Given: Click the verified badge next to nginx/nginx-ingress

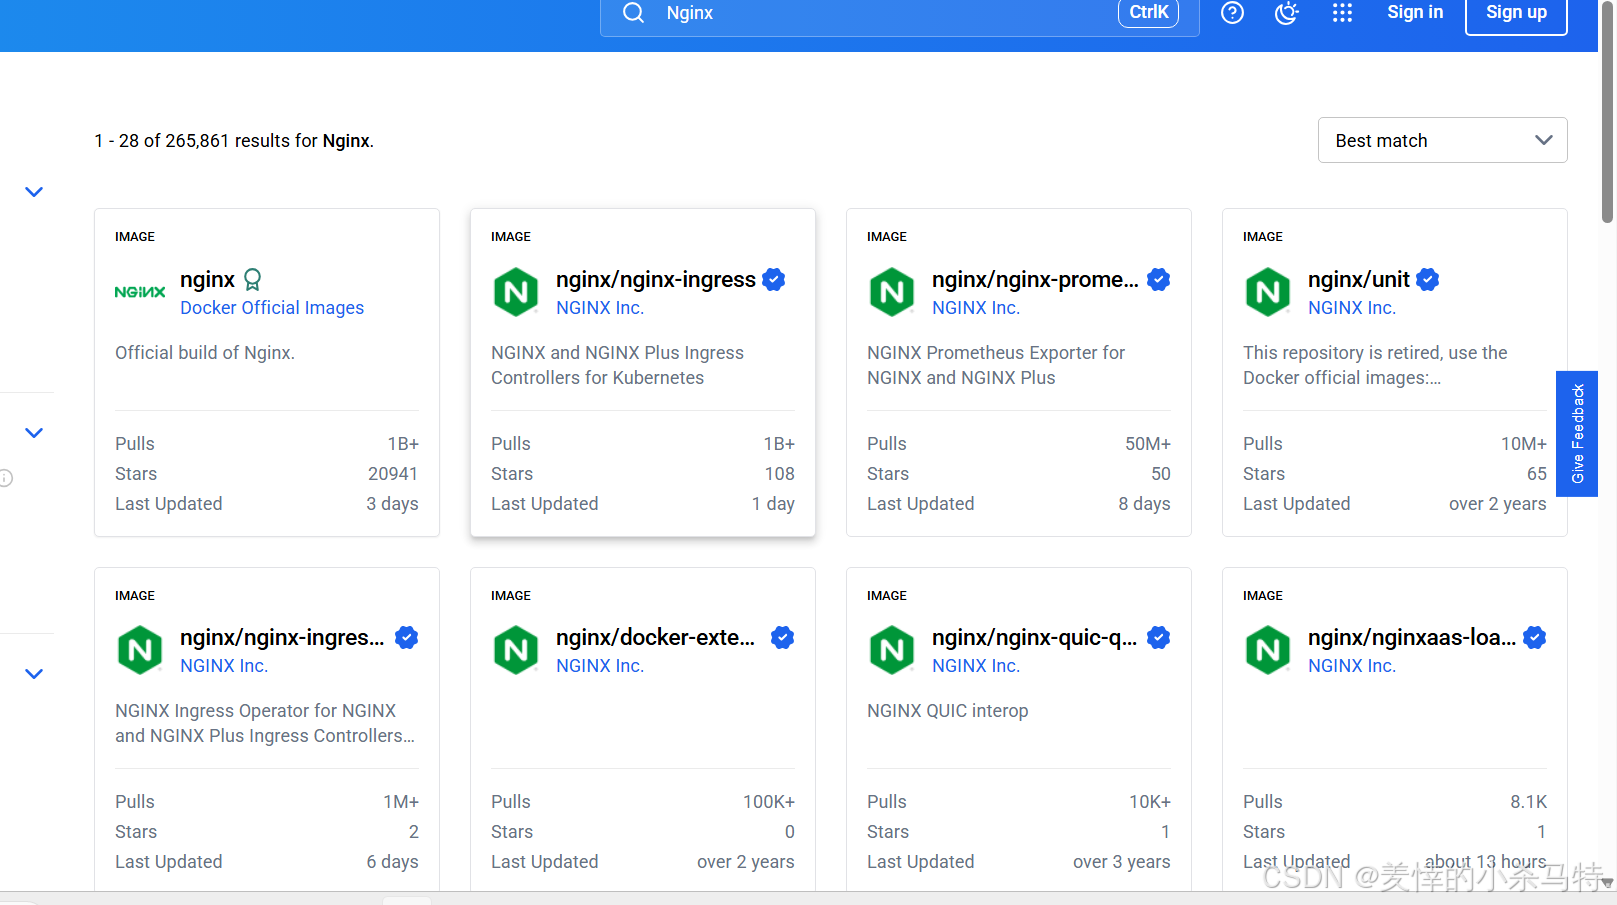Looking at the screenshot, I should (774, 280).
